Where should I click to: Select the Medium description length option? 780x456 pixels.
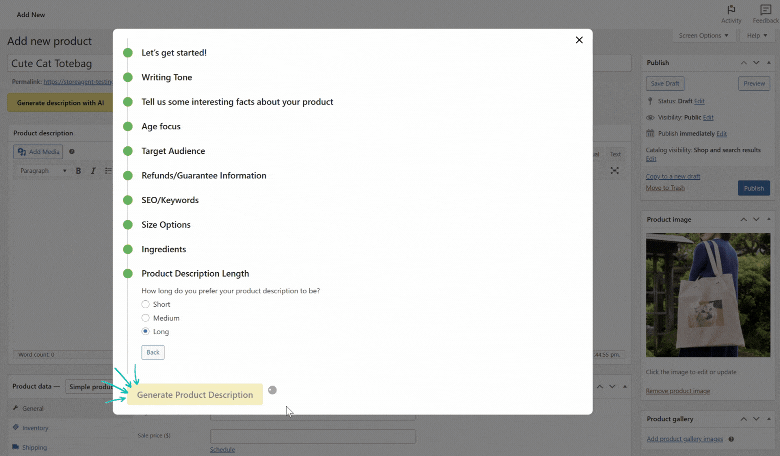point(145,318)
